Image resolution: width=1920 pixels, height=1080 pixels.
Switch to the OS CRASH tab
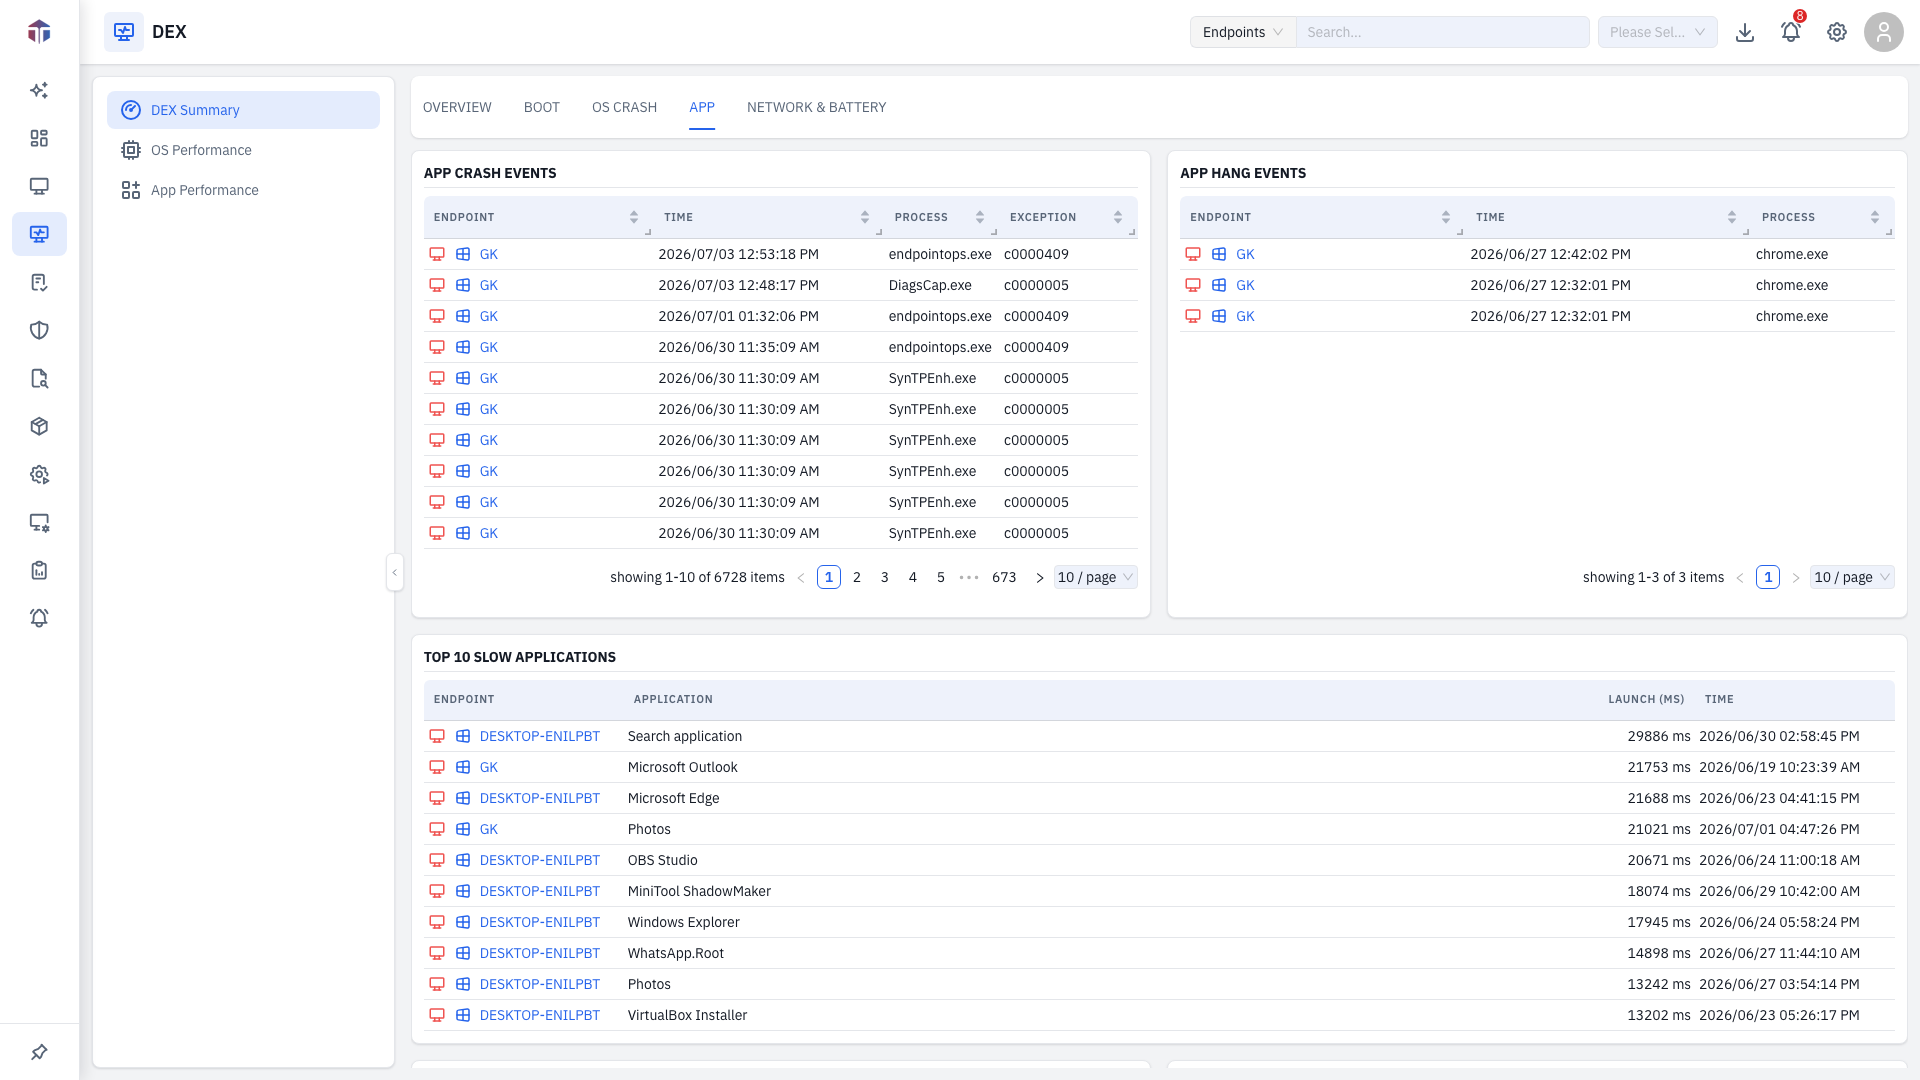pos(624,107)
